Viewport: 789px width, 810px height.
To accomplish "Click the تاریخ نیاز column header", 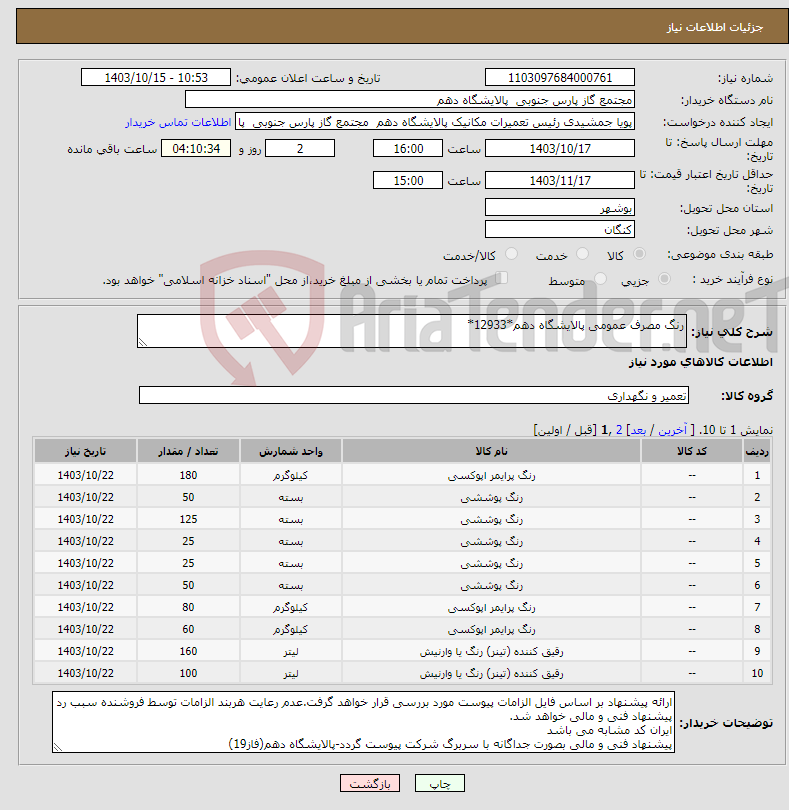I will [85, 451].
